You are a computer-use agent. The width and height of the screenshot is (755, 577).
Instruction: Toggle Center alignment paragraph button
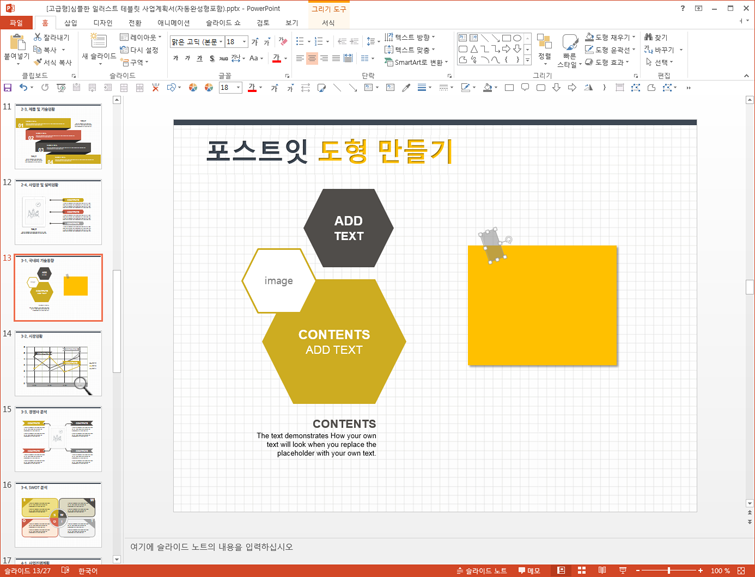coord(312,58)
